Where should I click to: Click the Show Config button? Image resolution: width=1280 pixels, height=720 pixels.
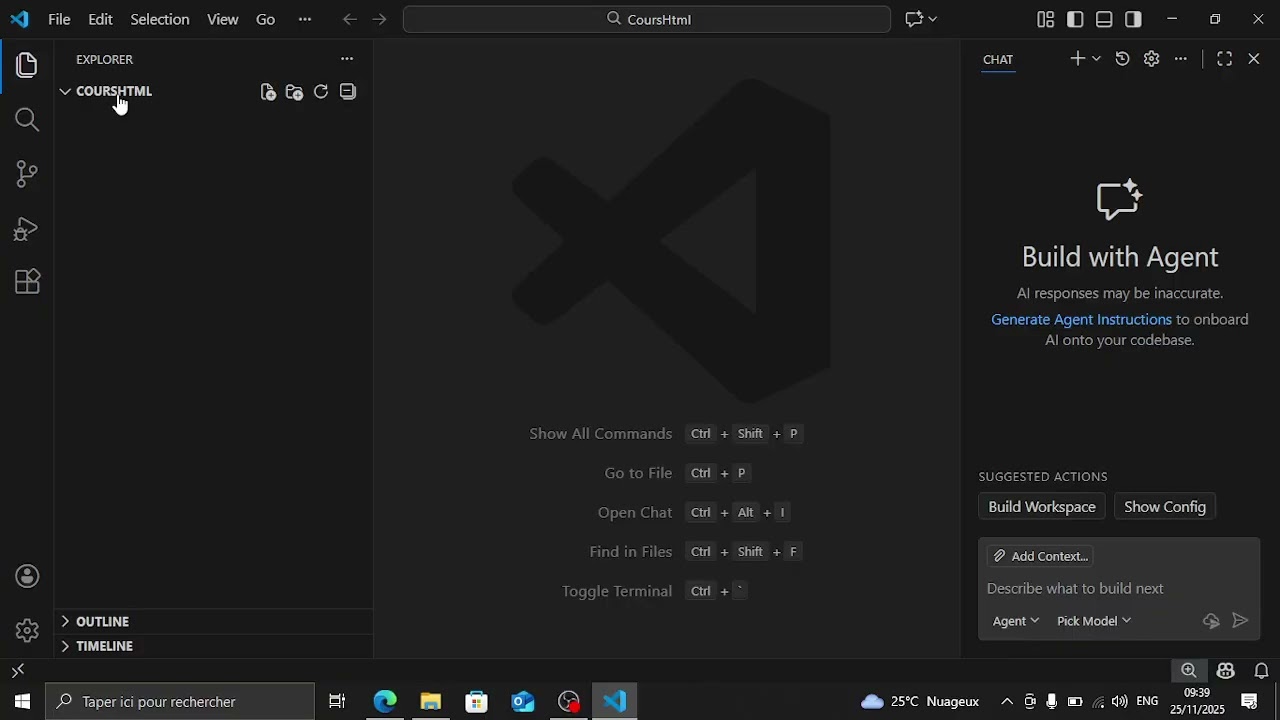pyautogui.click(x=1165, y=507)
